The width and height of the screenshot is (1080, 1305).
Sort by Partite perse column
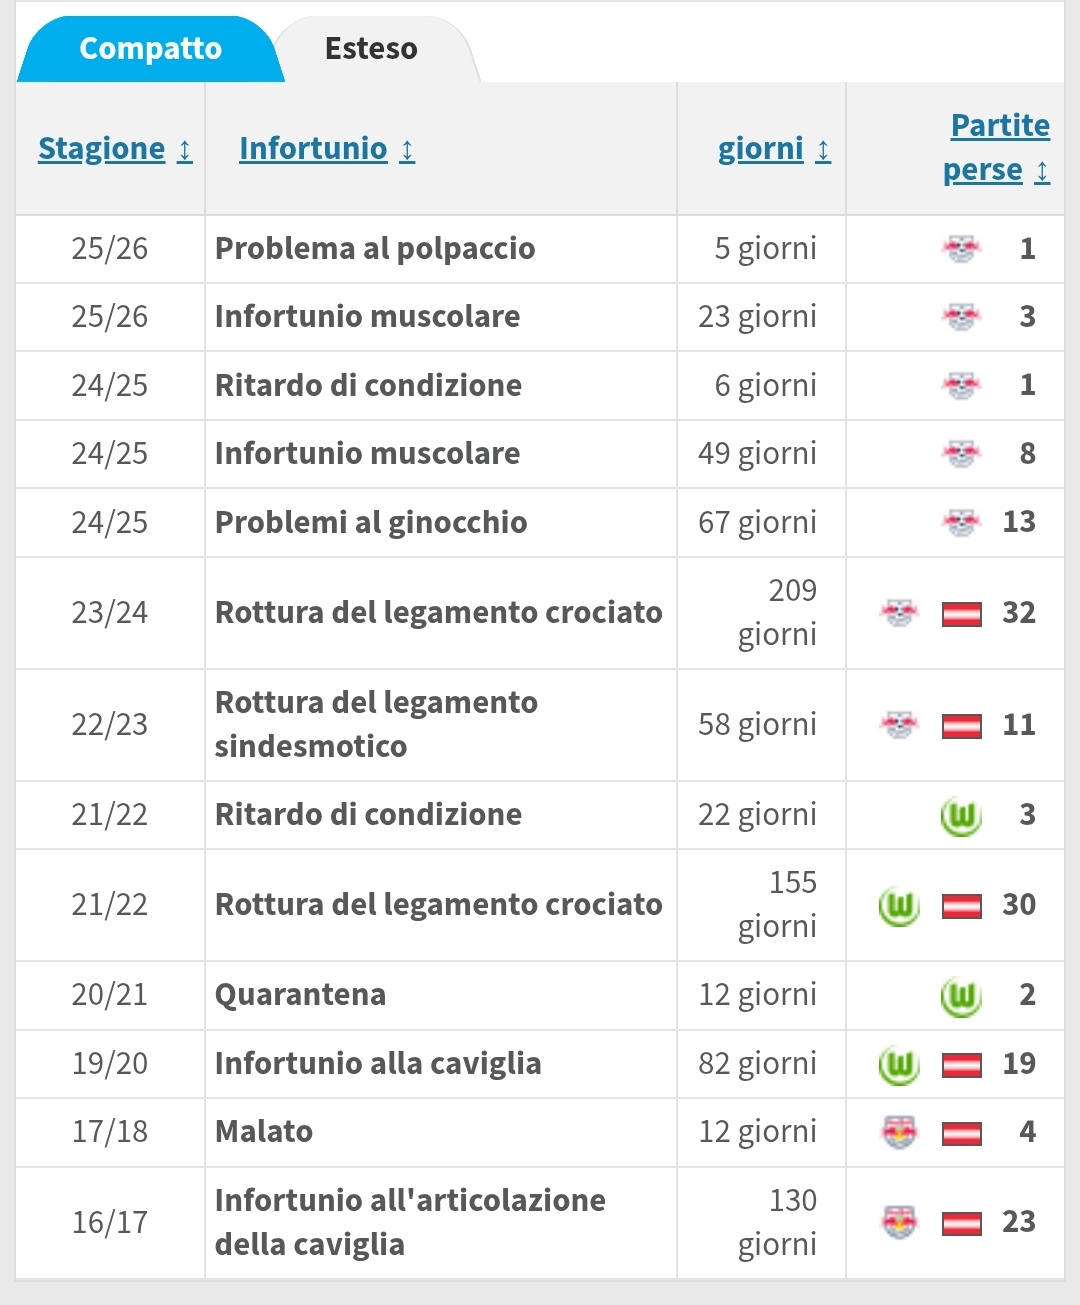click(x=996, y=148)
